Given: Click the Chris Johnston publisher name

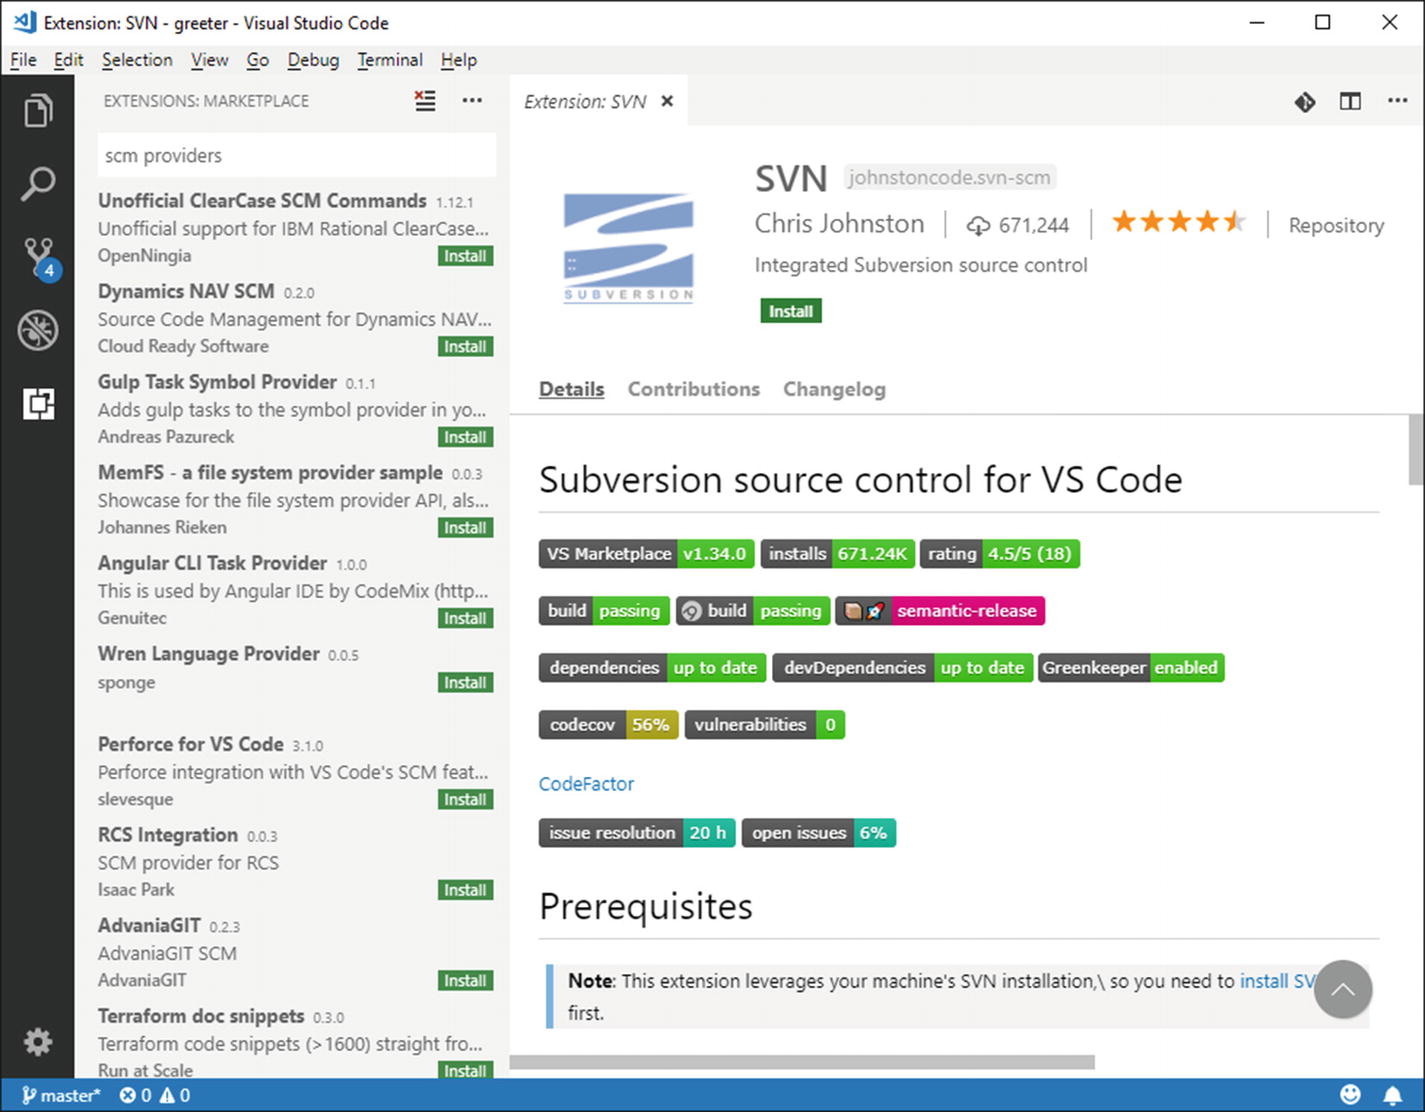Looking at the screenshot, I should click(x=839, y=223).
